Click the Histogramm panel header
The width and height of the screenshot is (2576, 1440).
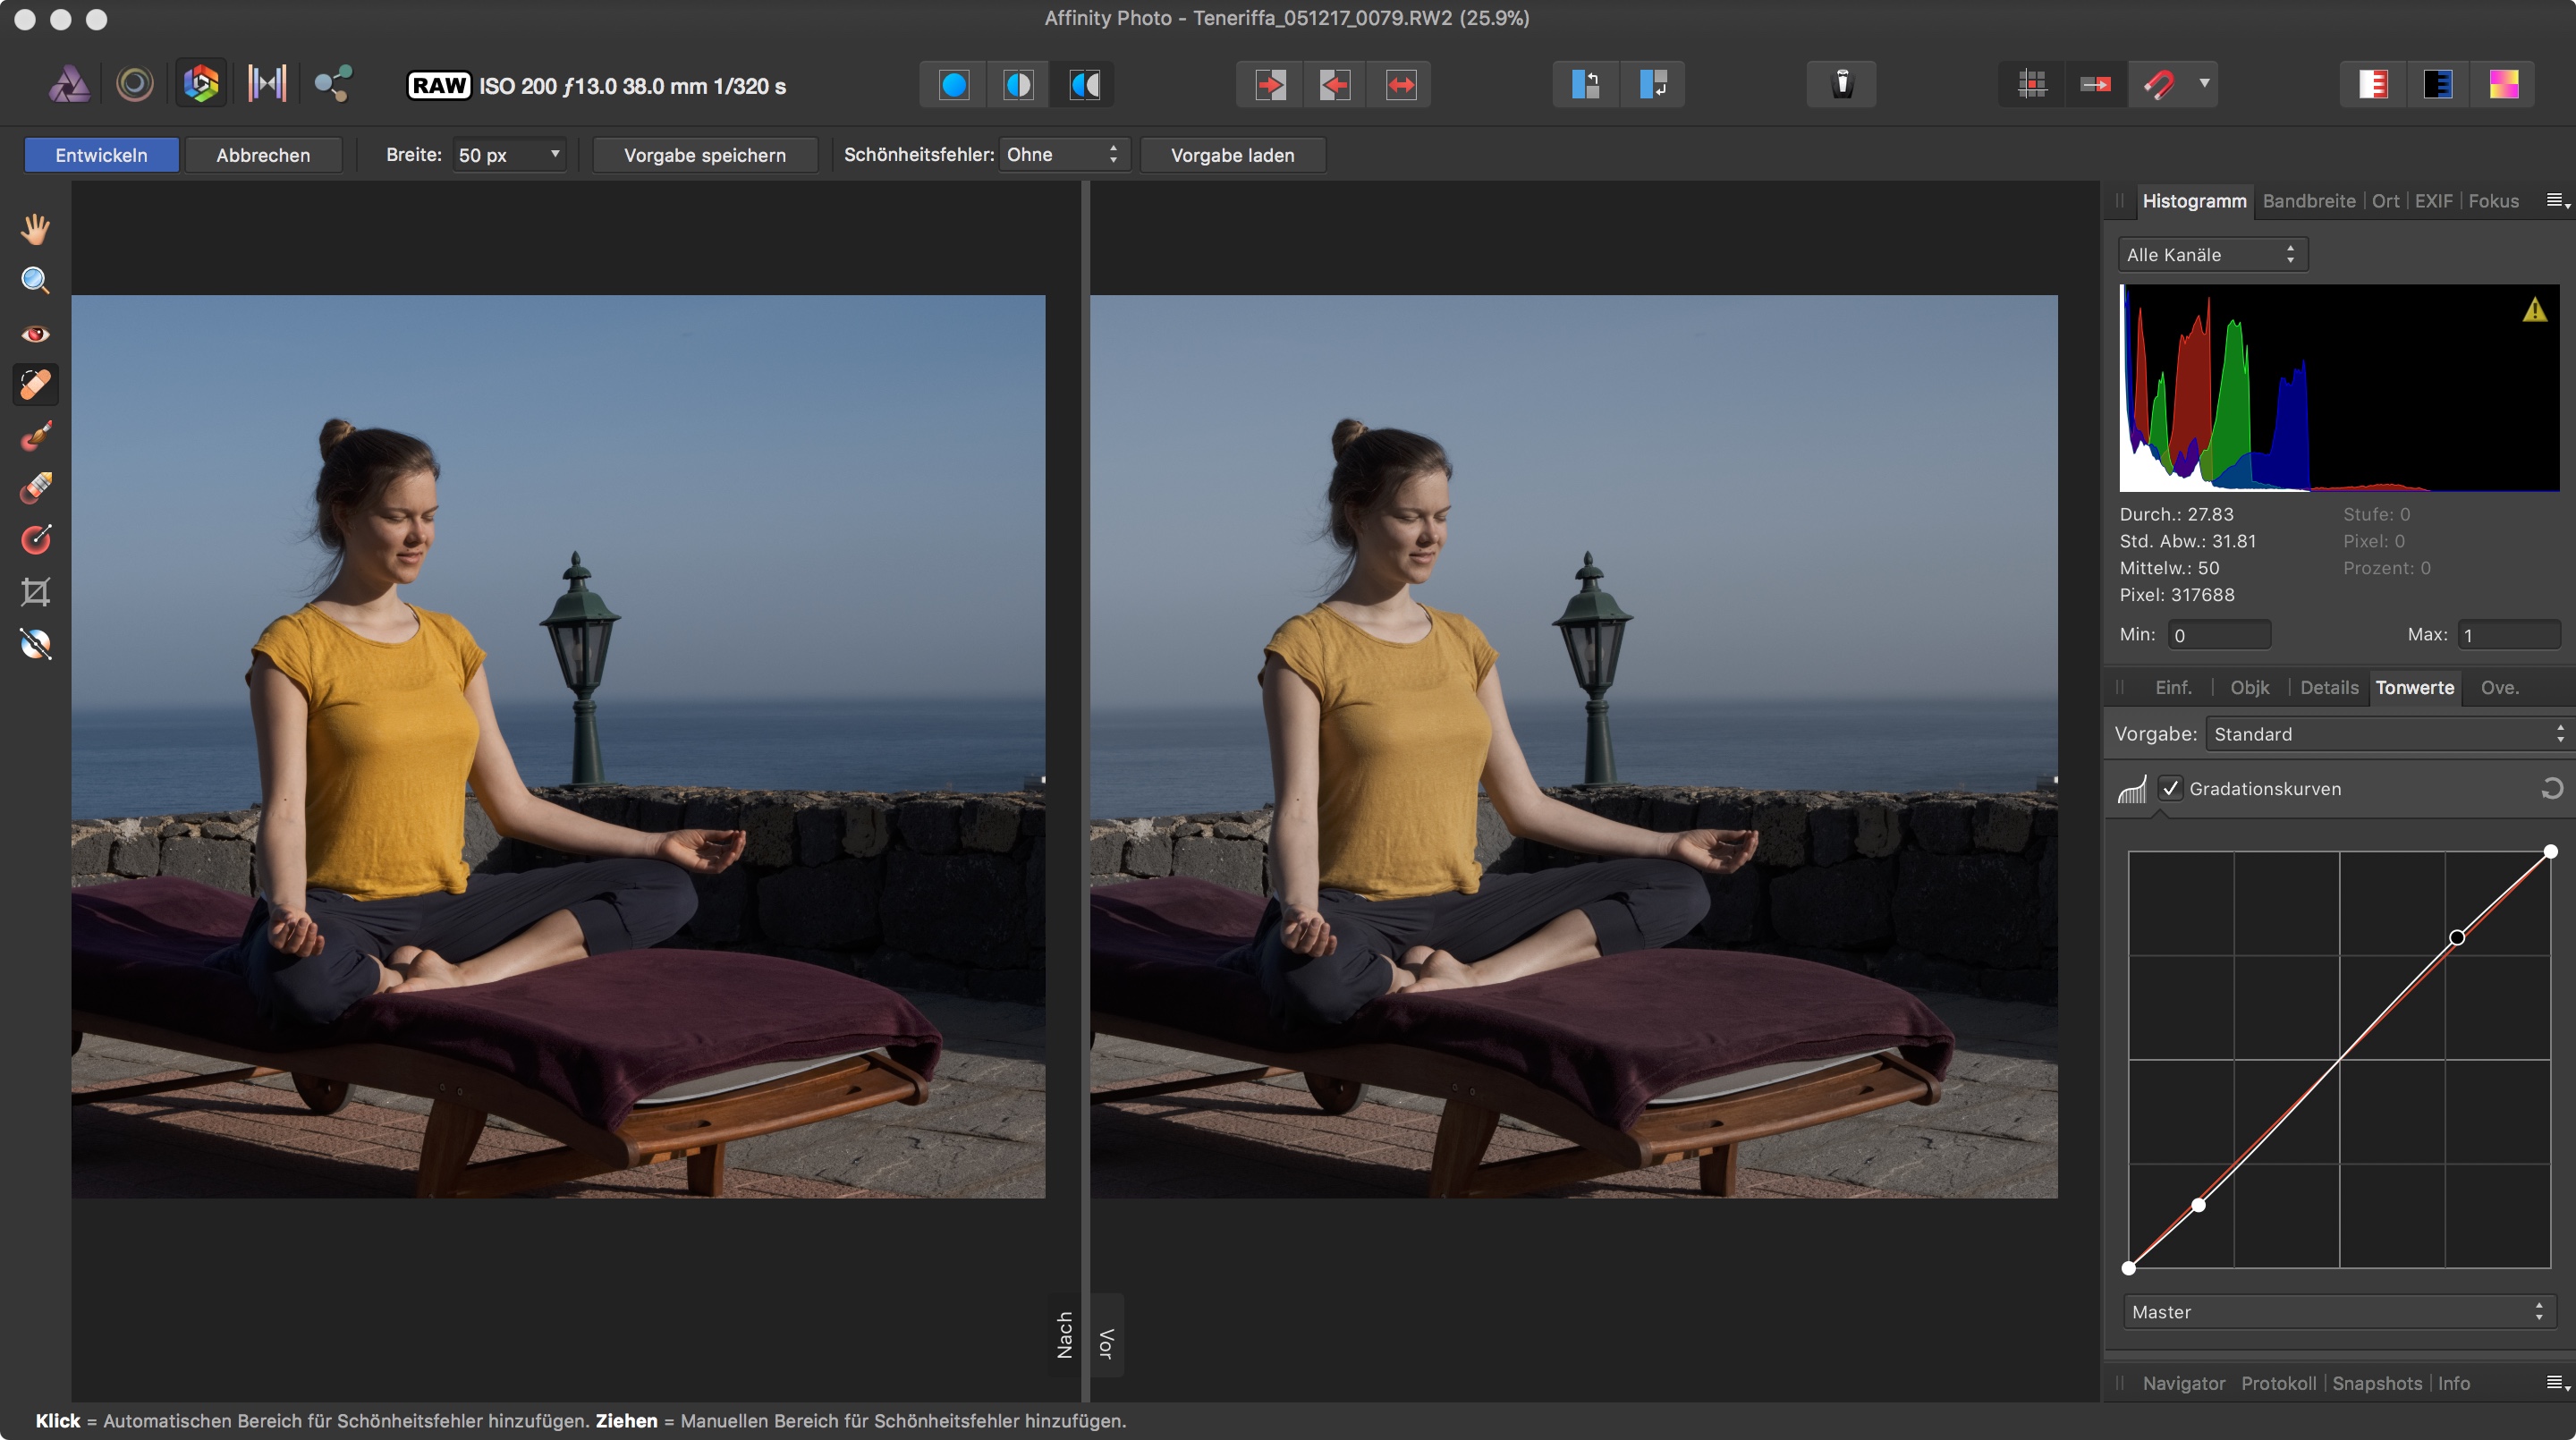click(2194, 200)
